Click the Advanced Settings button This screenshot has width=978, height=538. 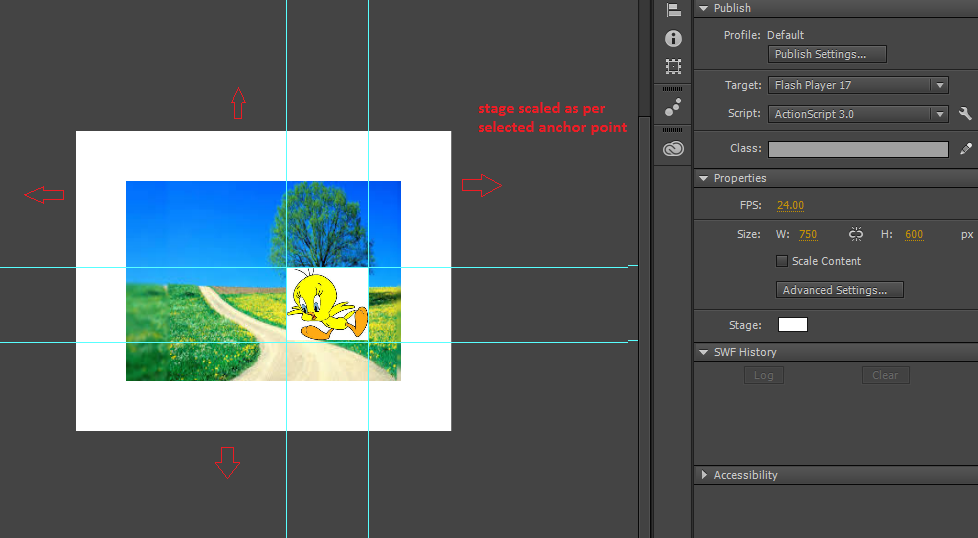pyautogui.click(x=840, y=290)
